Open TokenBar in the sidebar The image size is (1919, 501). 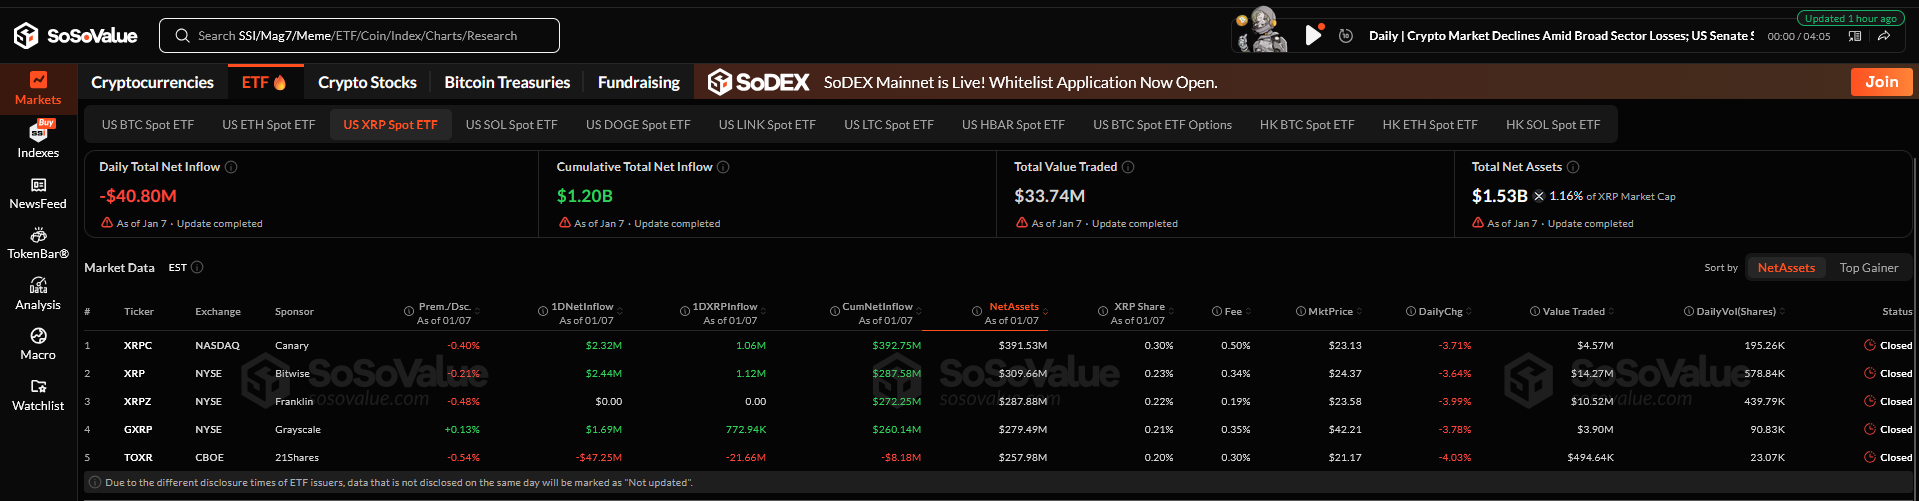(38, 244)
